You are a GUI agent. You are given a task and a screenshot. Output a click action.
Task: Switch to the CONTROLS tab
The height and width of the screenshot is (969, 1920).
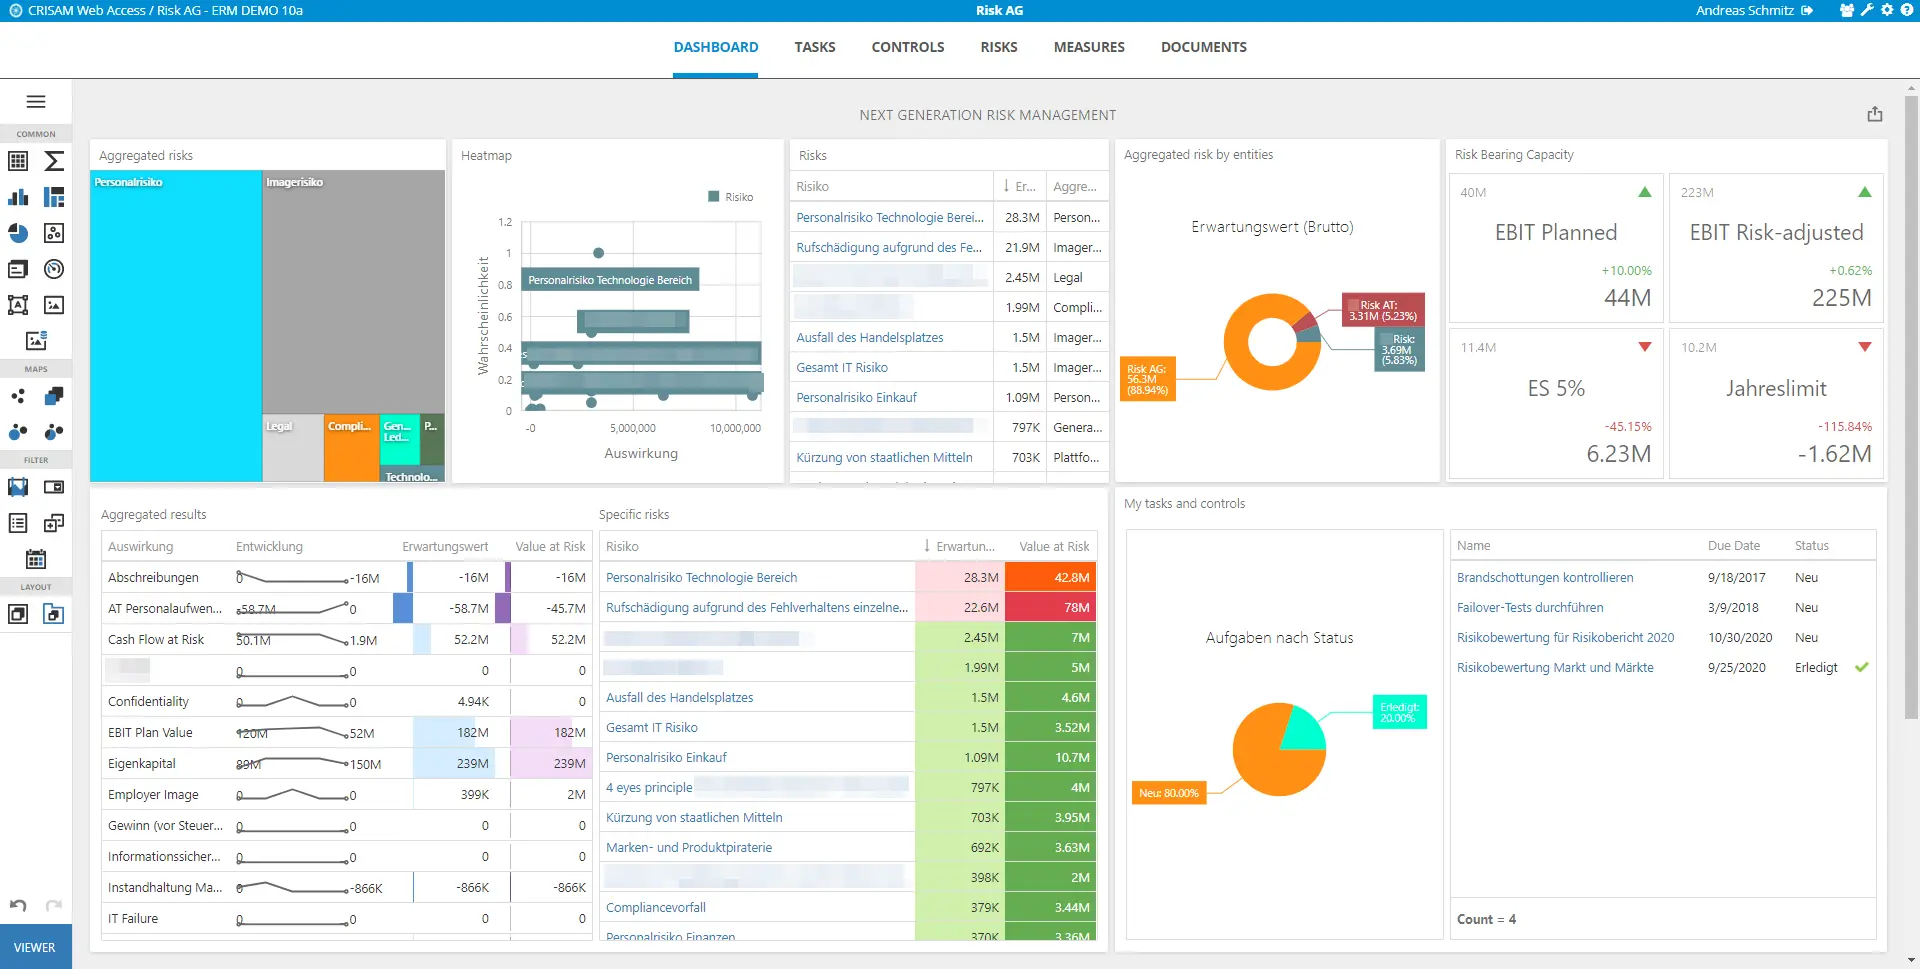(907, 47)
